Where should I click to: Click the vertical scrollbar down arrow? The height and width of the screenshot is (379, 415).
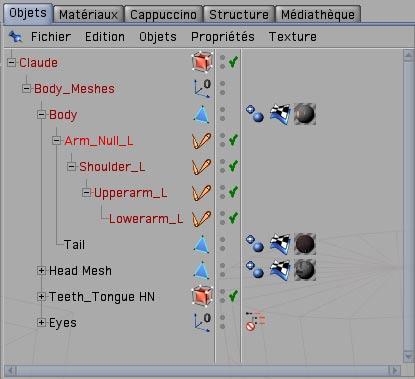pyautogui.click(x=408, y=356)
